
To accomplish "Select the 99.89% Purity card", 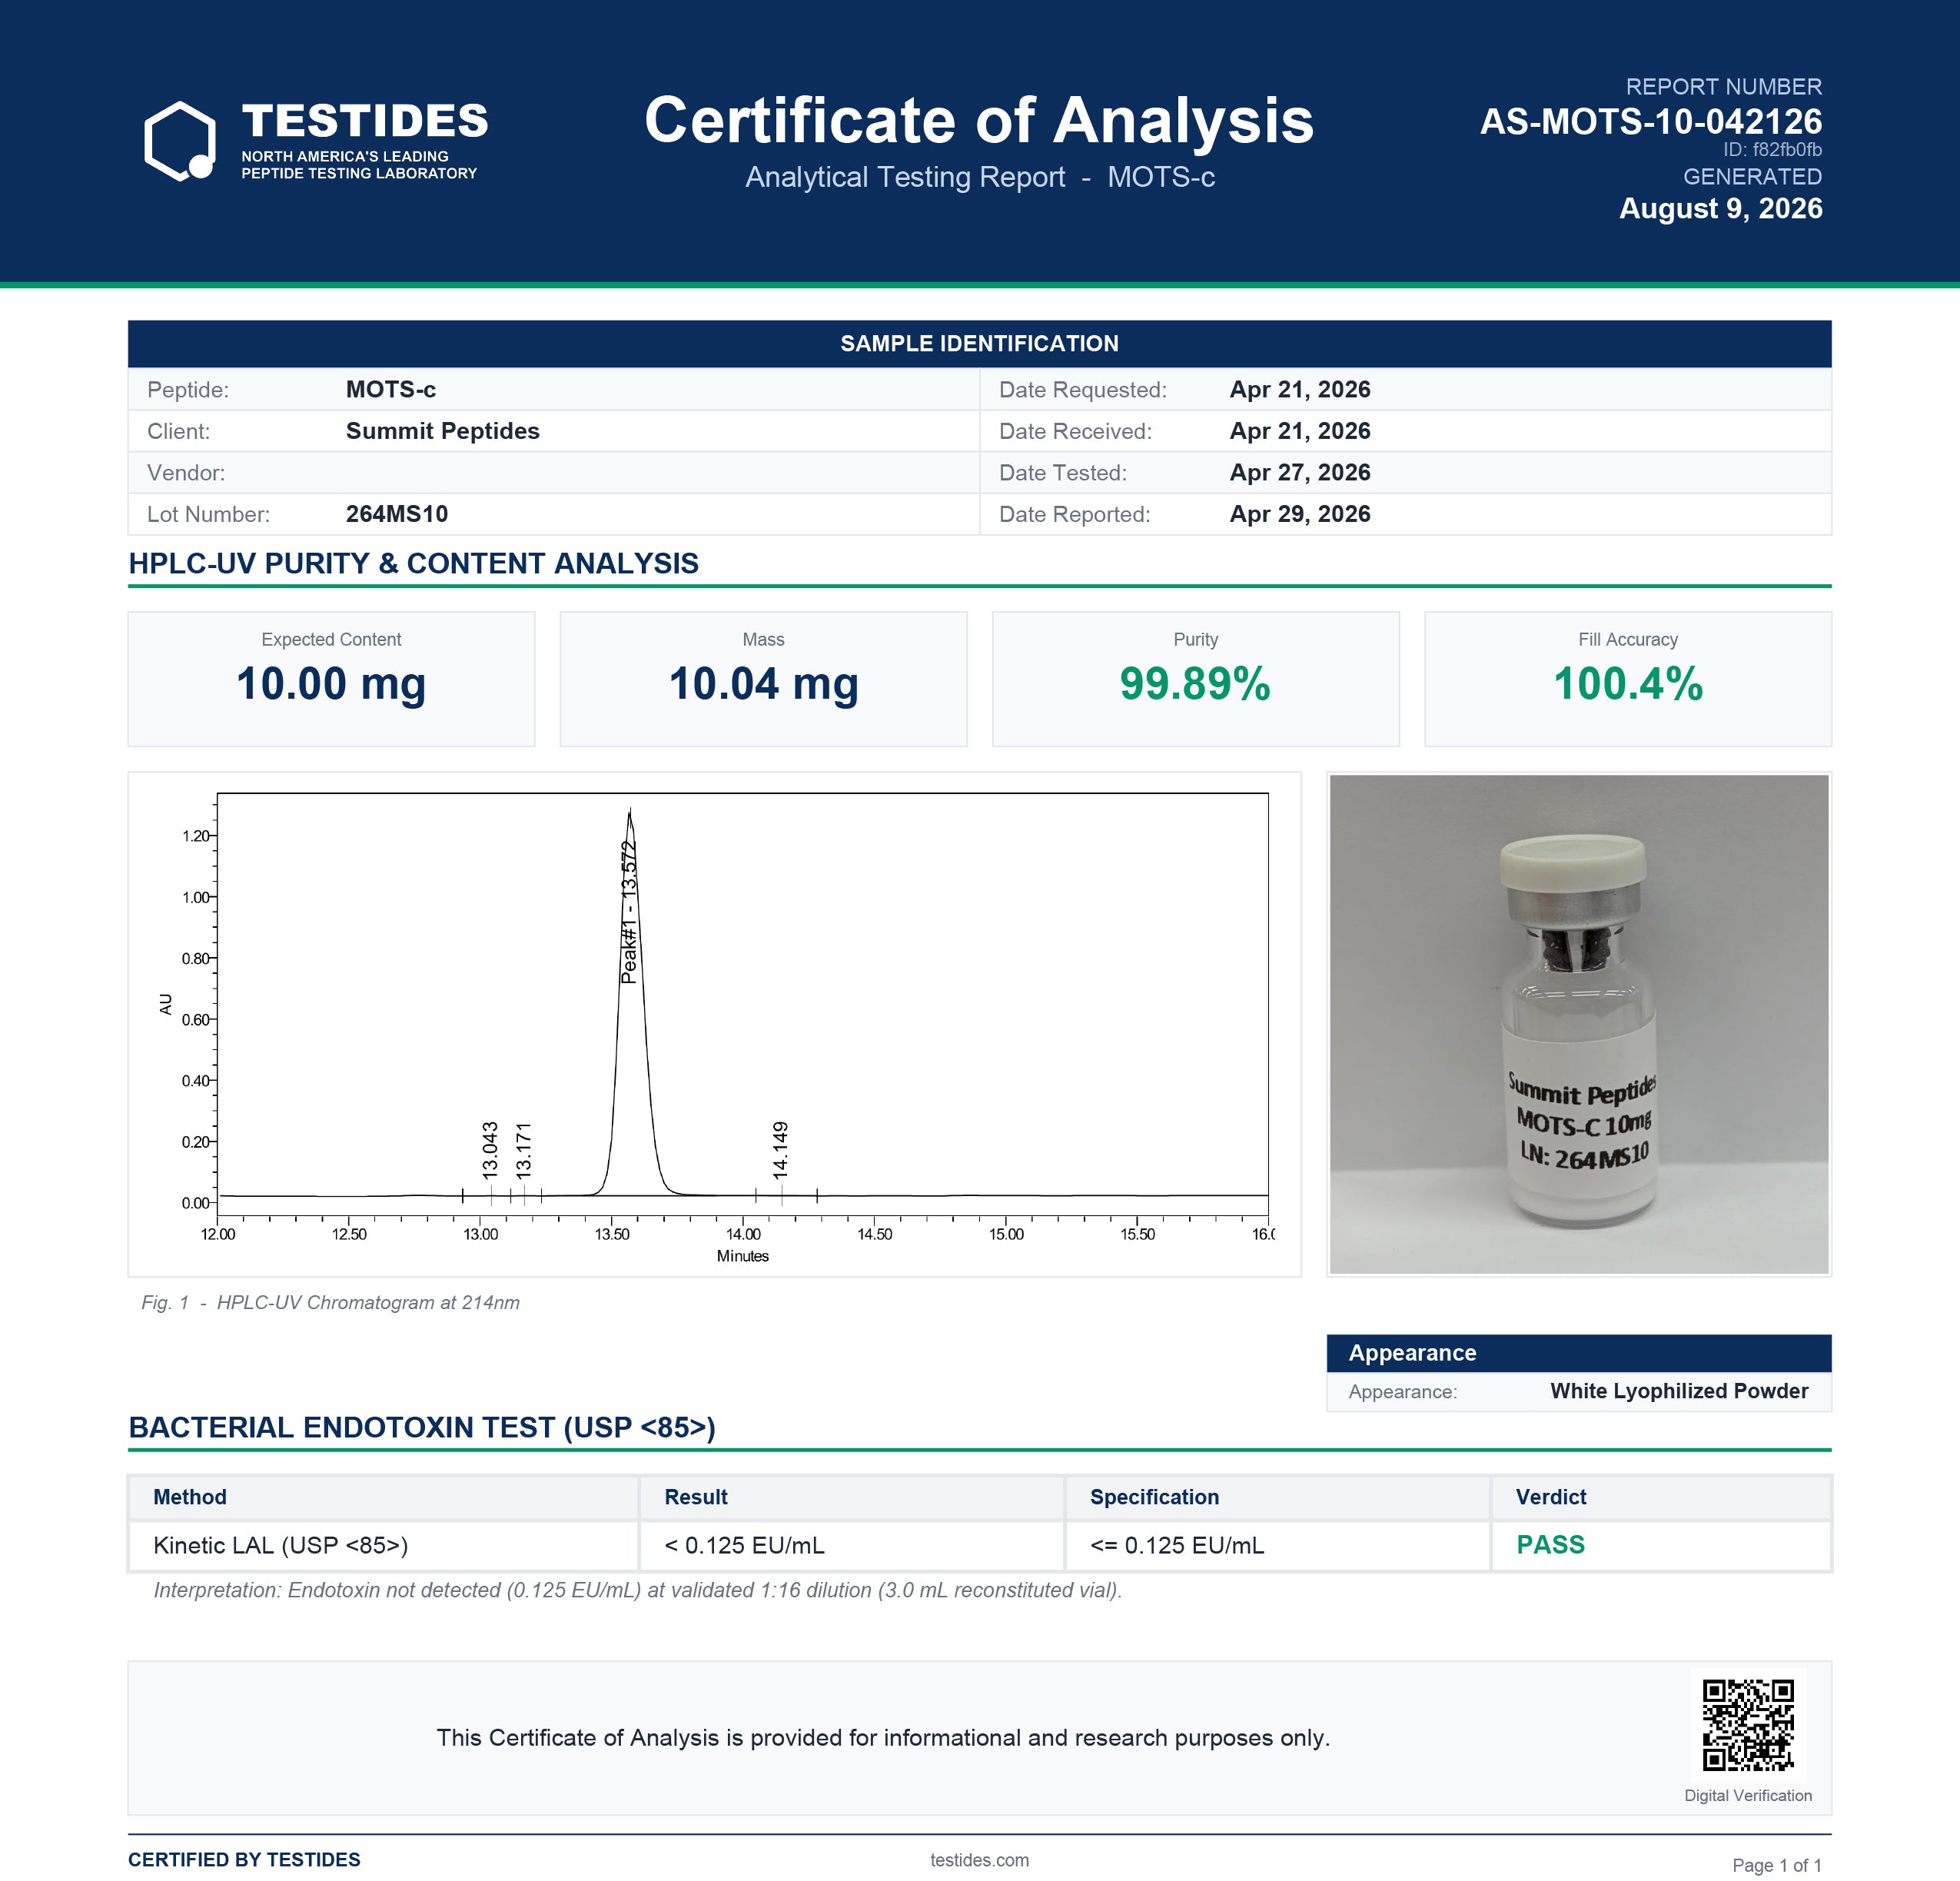I will click(x=1195, y=679).
